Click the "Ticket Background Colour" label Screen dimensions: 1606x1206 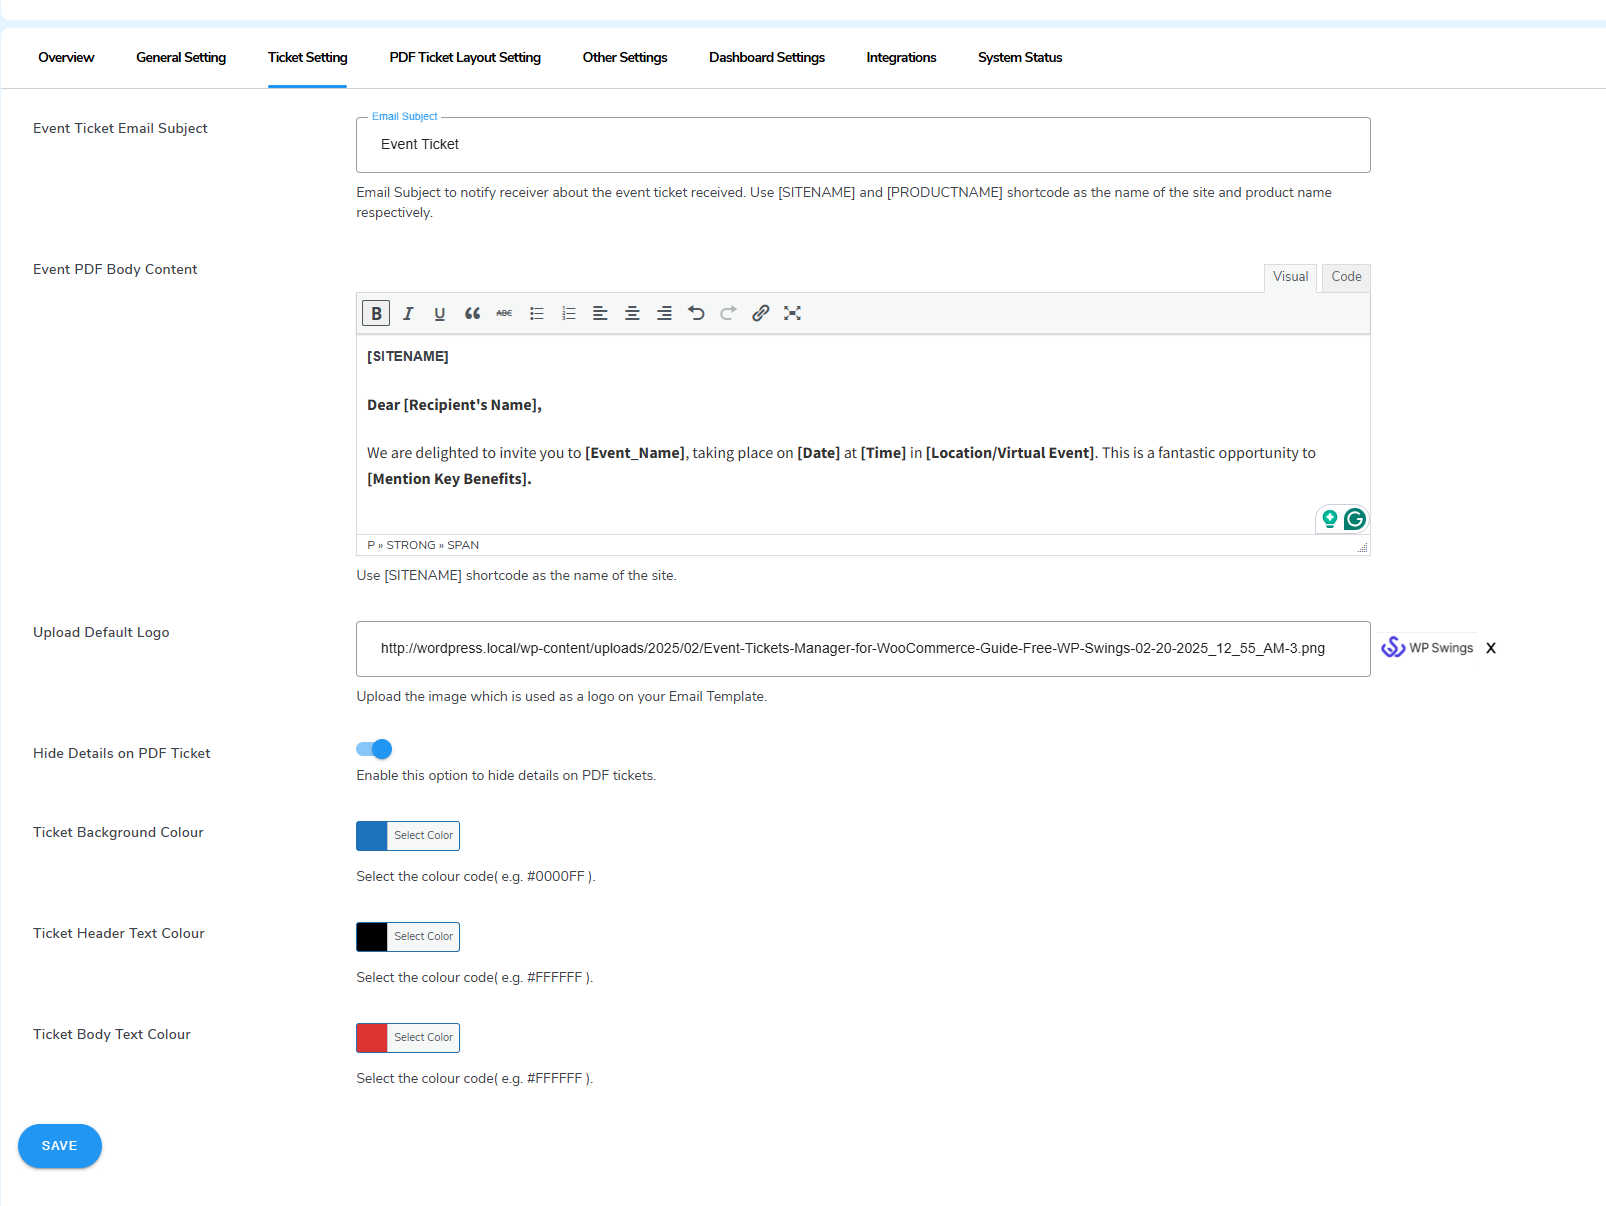coord(118,832)
